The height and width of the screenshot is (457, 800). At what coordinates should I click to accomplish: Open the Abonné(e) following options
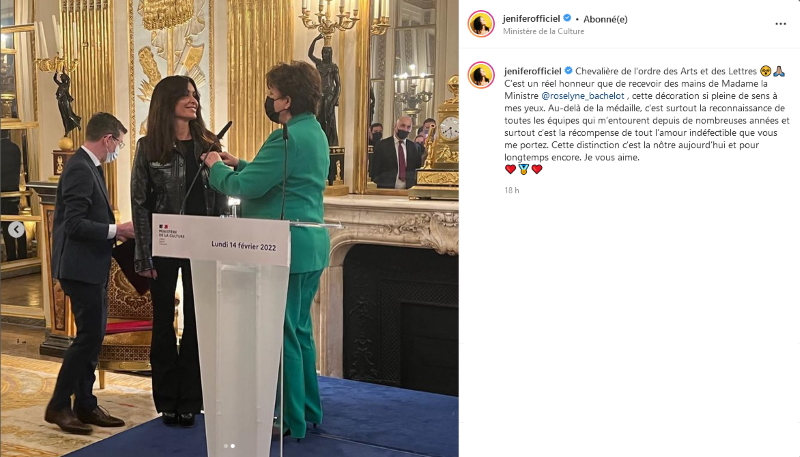(605, 19)
